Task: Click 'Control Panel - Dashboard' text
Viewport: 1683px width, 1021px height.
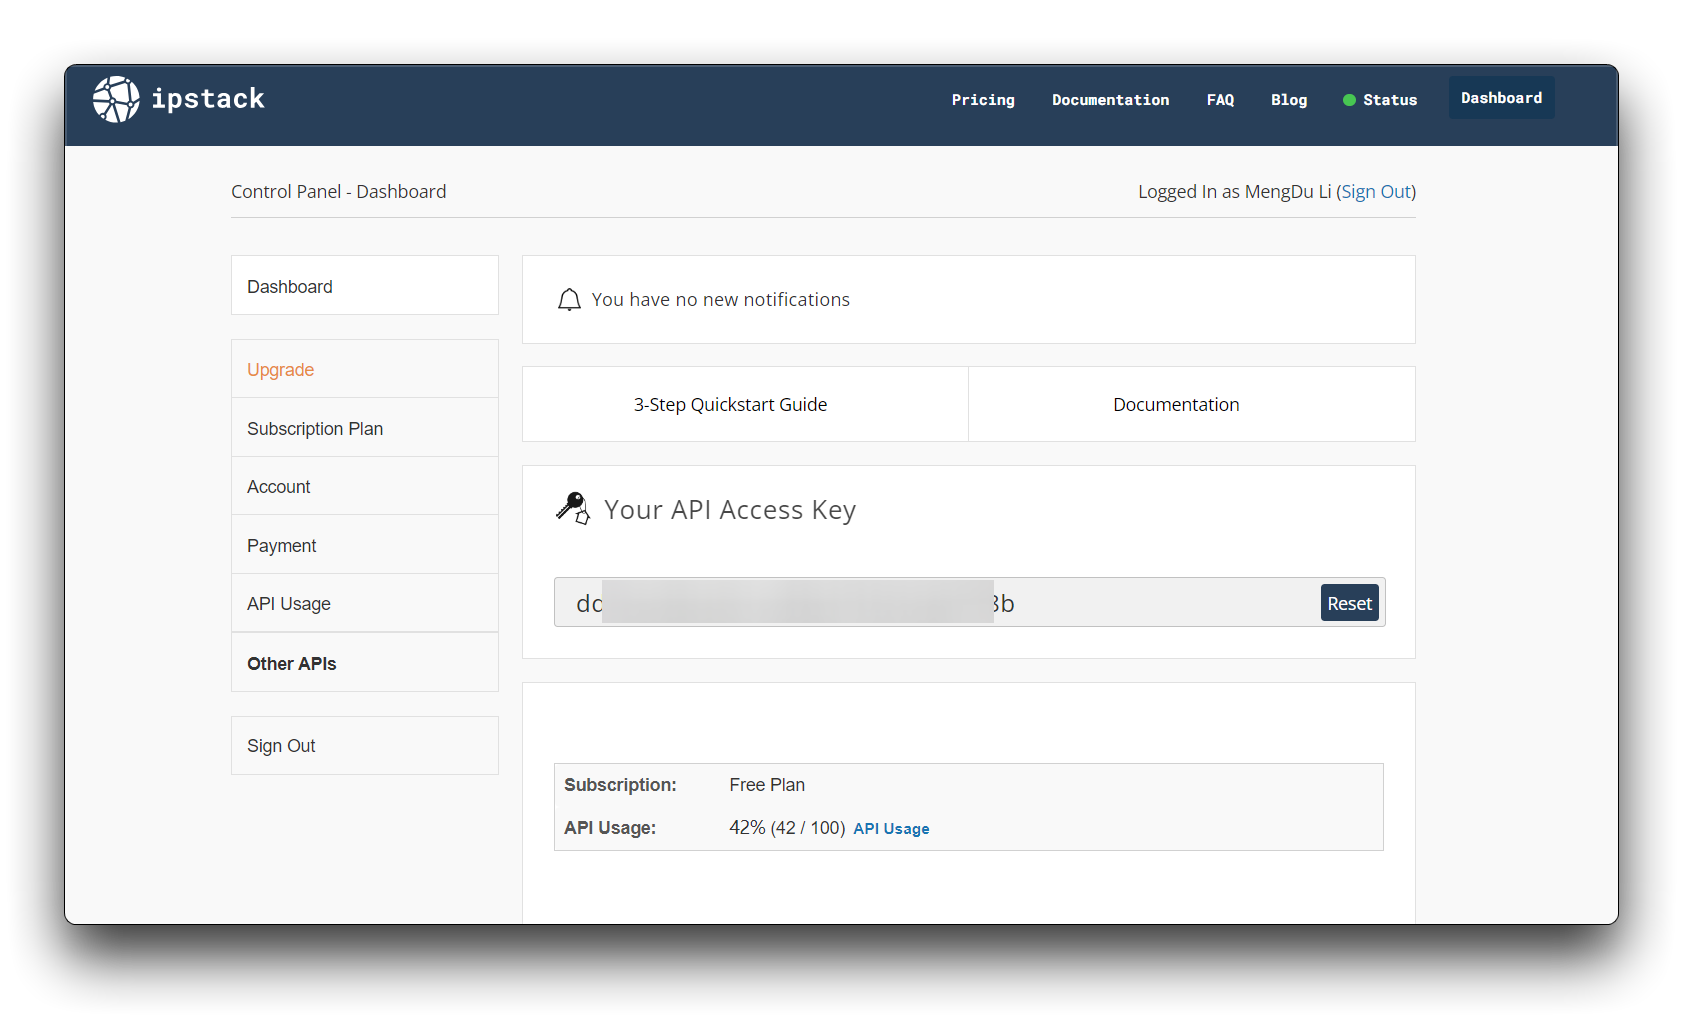Action: pos(339,192)
